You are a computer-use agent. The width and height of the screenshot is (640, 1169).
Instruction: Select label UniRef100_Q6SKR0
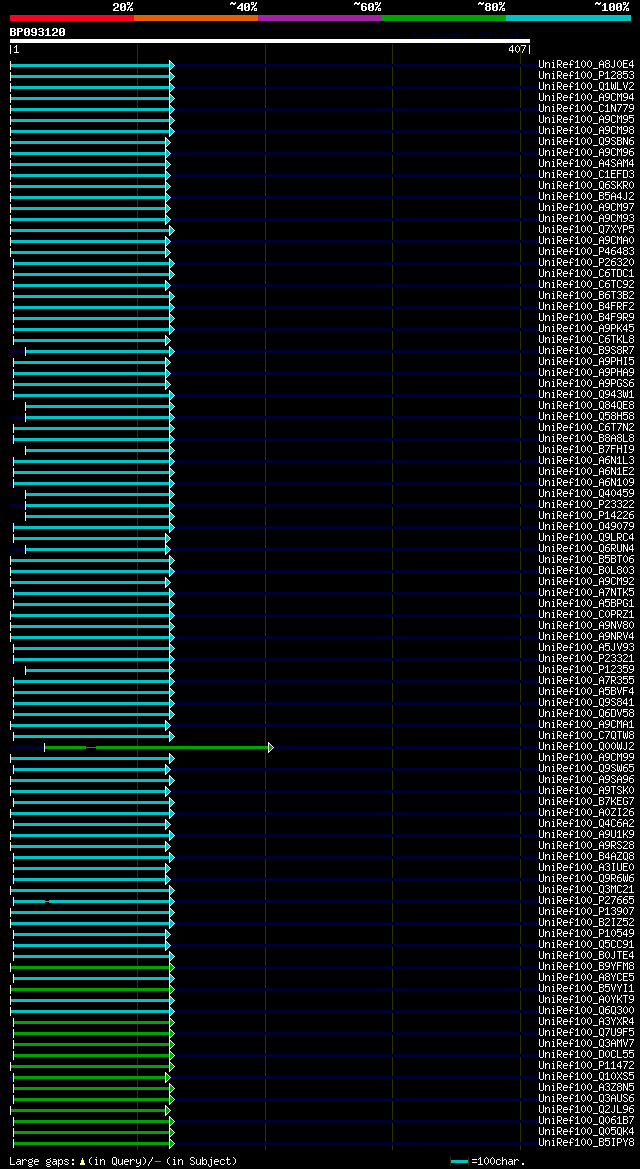[586, 186]
